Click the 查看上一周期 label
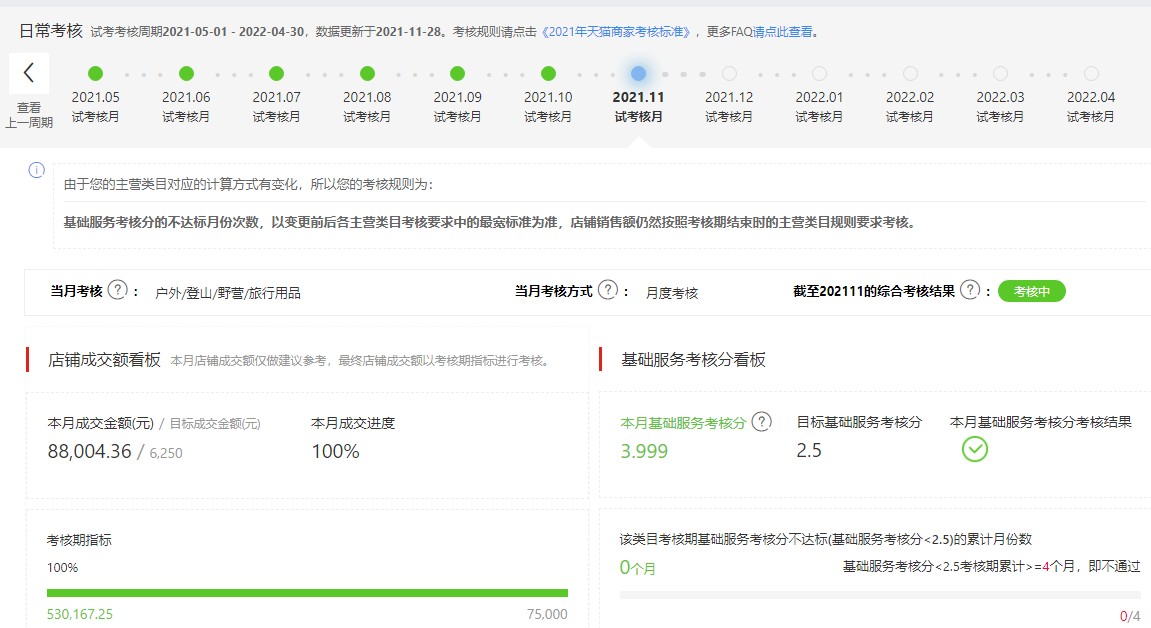The height and width of the screenshot is (628, 1151). tap(29, 115)
